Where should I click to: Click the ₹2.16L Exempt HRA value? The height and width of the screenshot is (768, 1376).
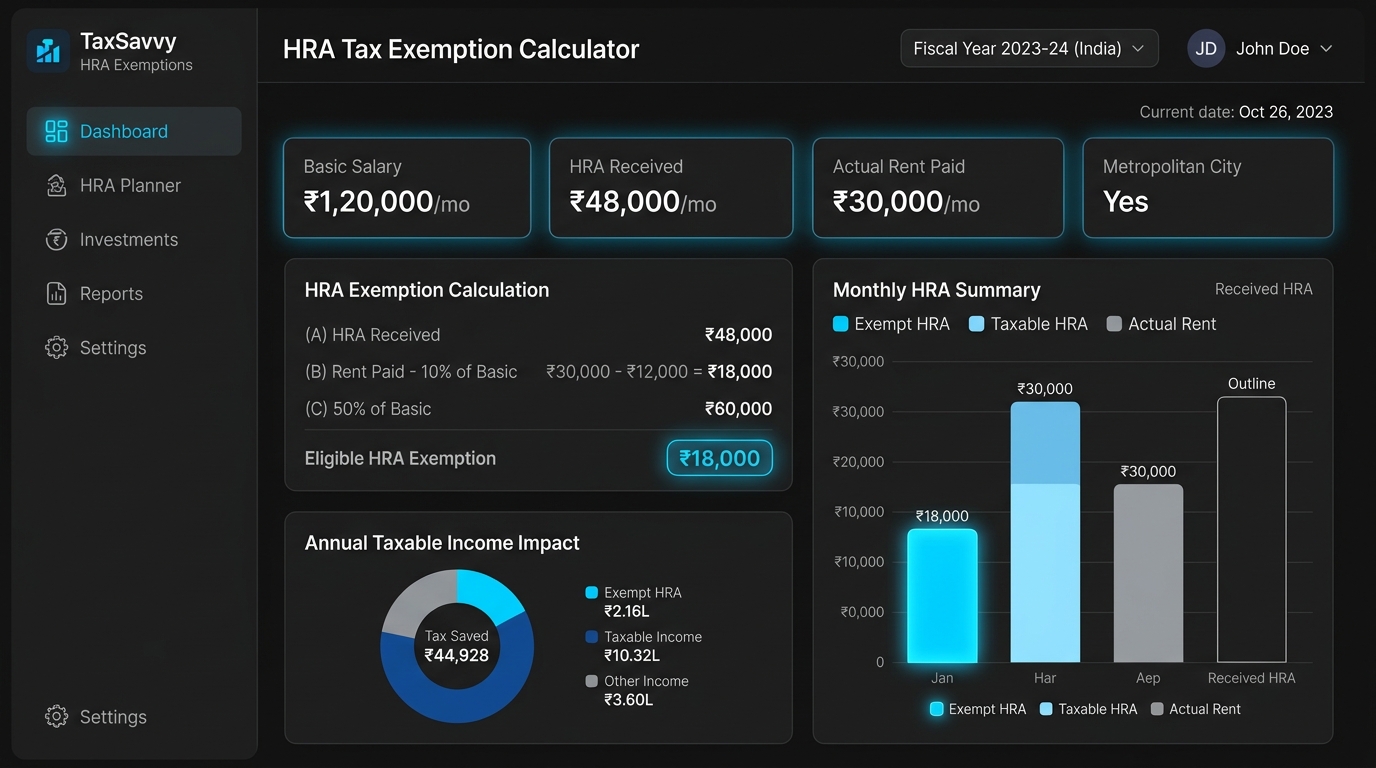[626, 611]
